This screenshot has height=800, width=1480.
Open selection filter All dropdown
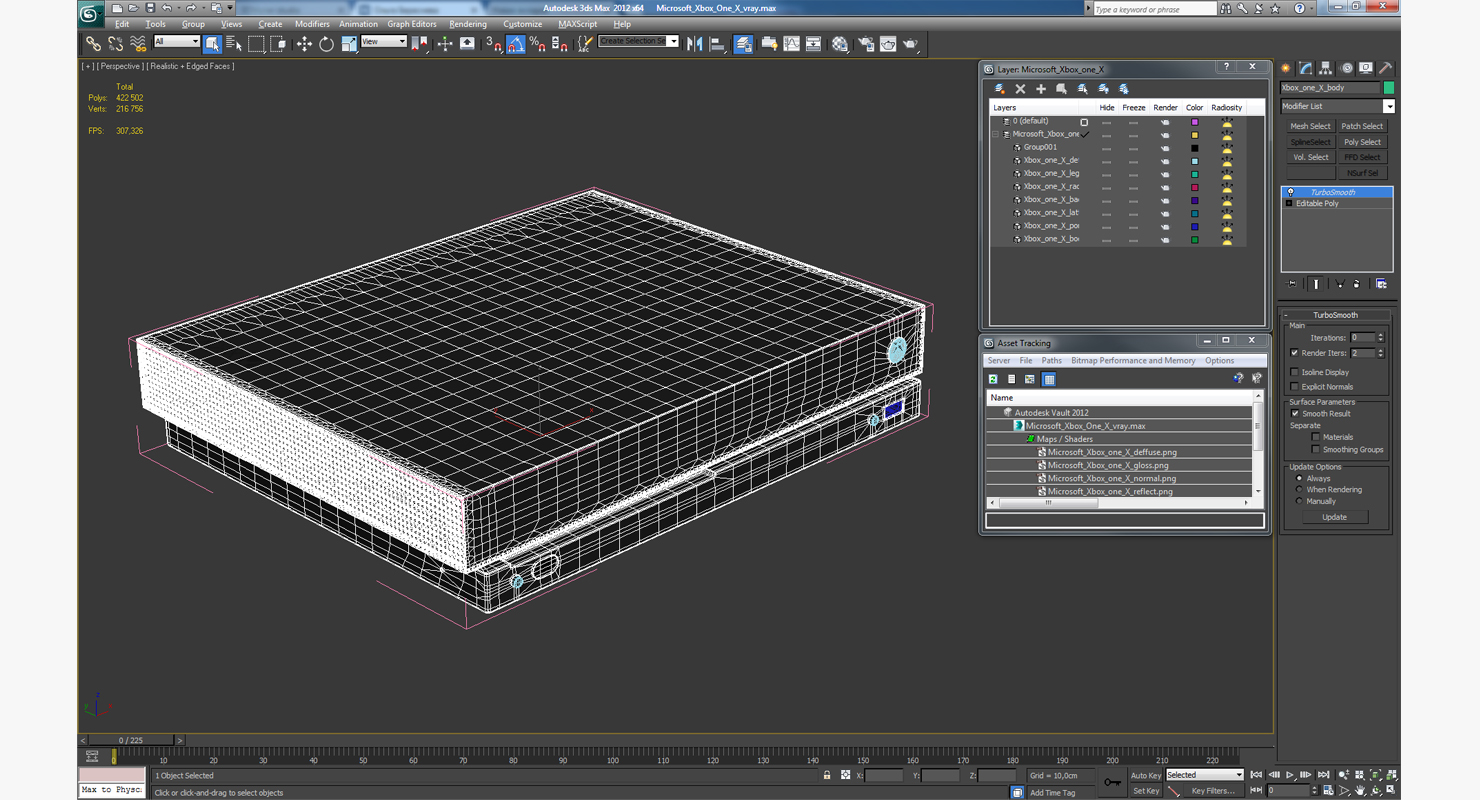pyautogui.click(x=177, y=42)
